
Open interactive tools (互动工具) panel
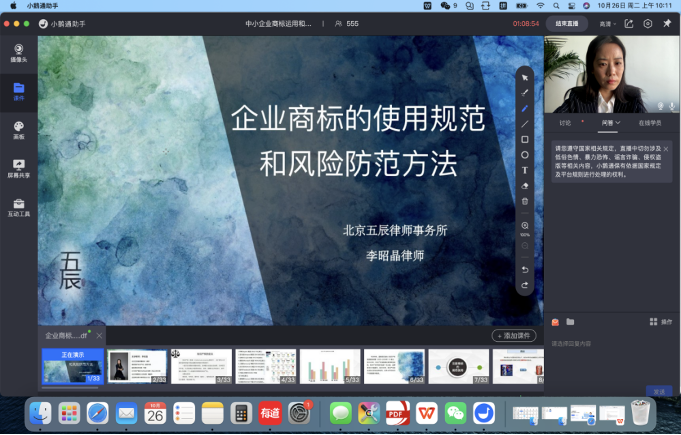19,208
